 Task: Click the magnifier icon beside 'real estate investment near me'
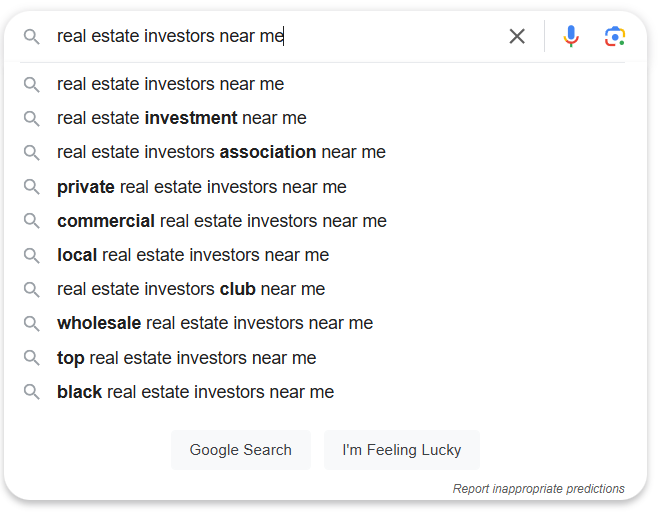(31, 119)
